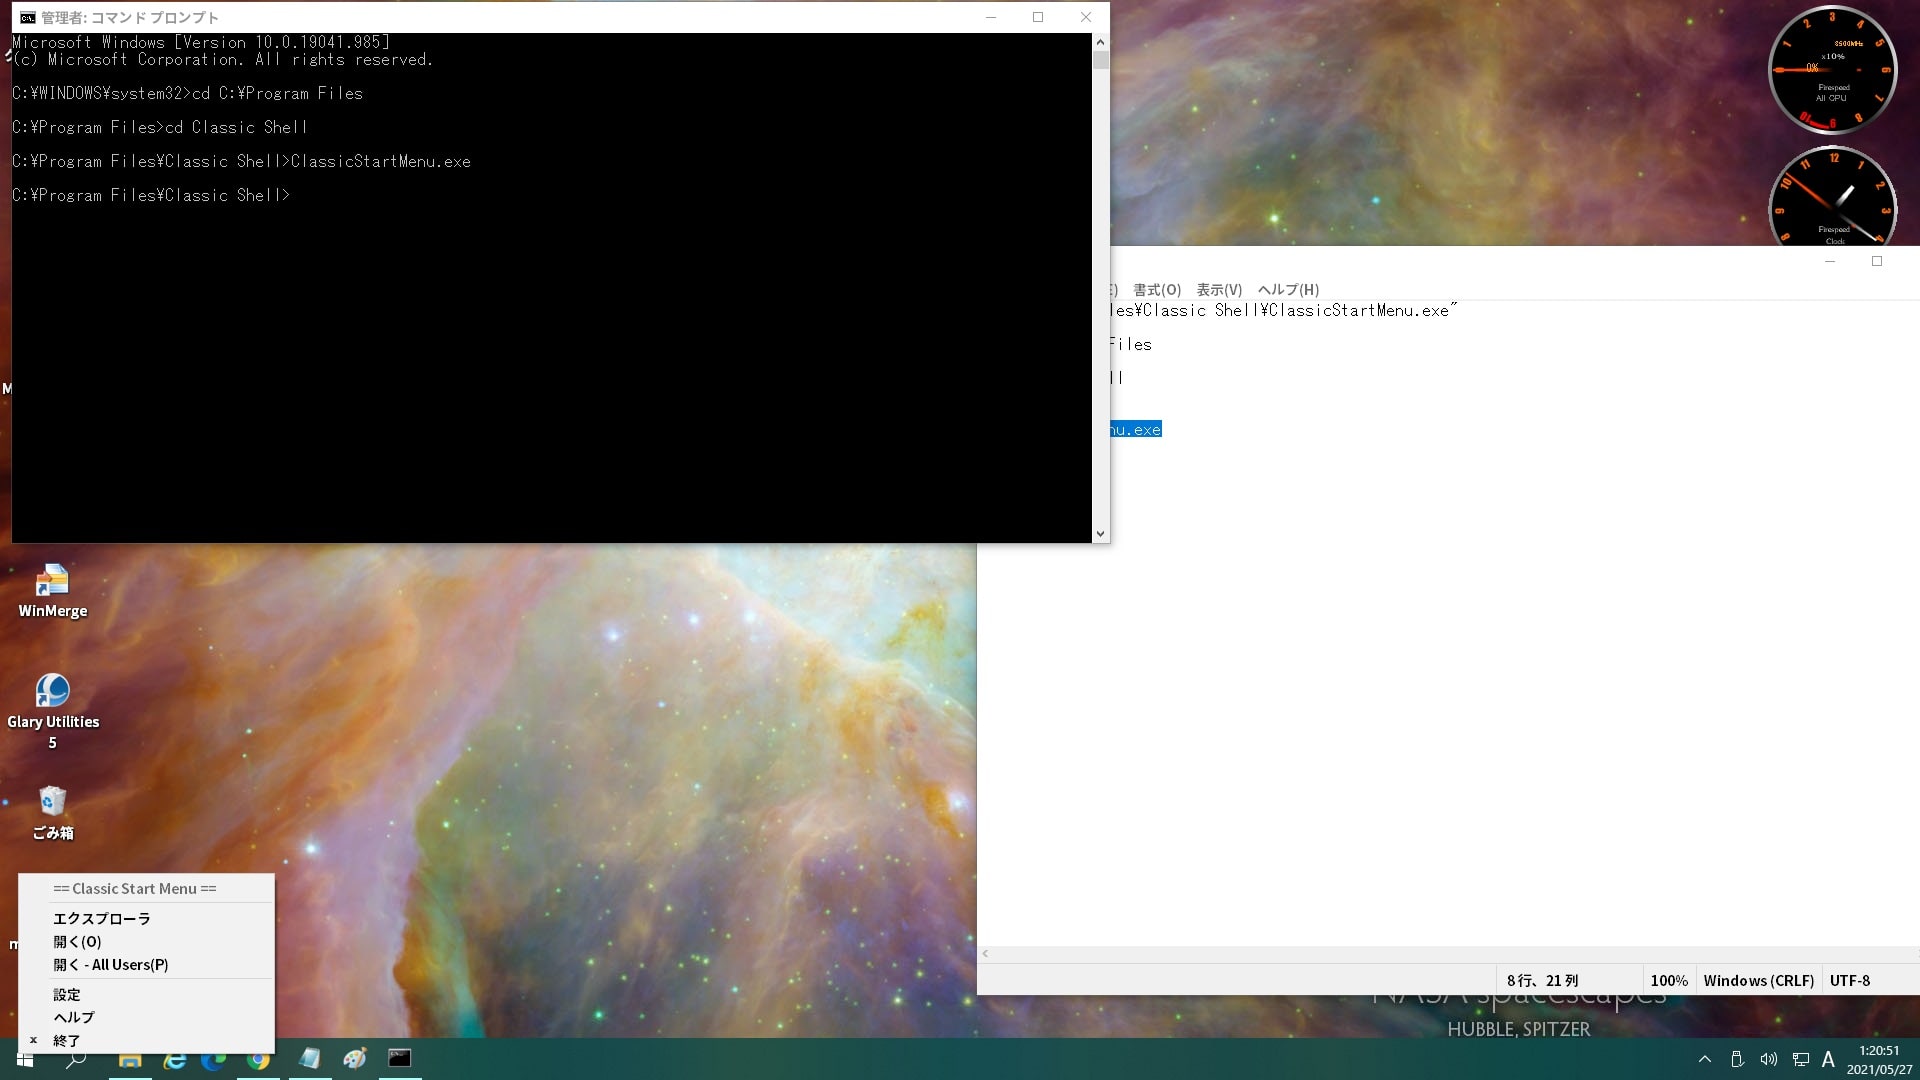1920x1080 pixels.
Task: Launch Microsoft Edge from the taskbar
Action: (214, 1059)
